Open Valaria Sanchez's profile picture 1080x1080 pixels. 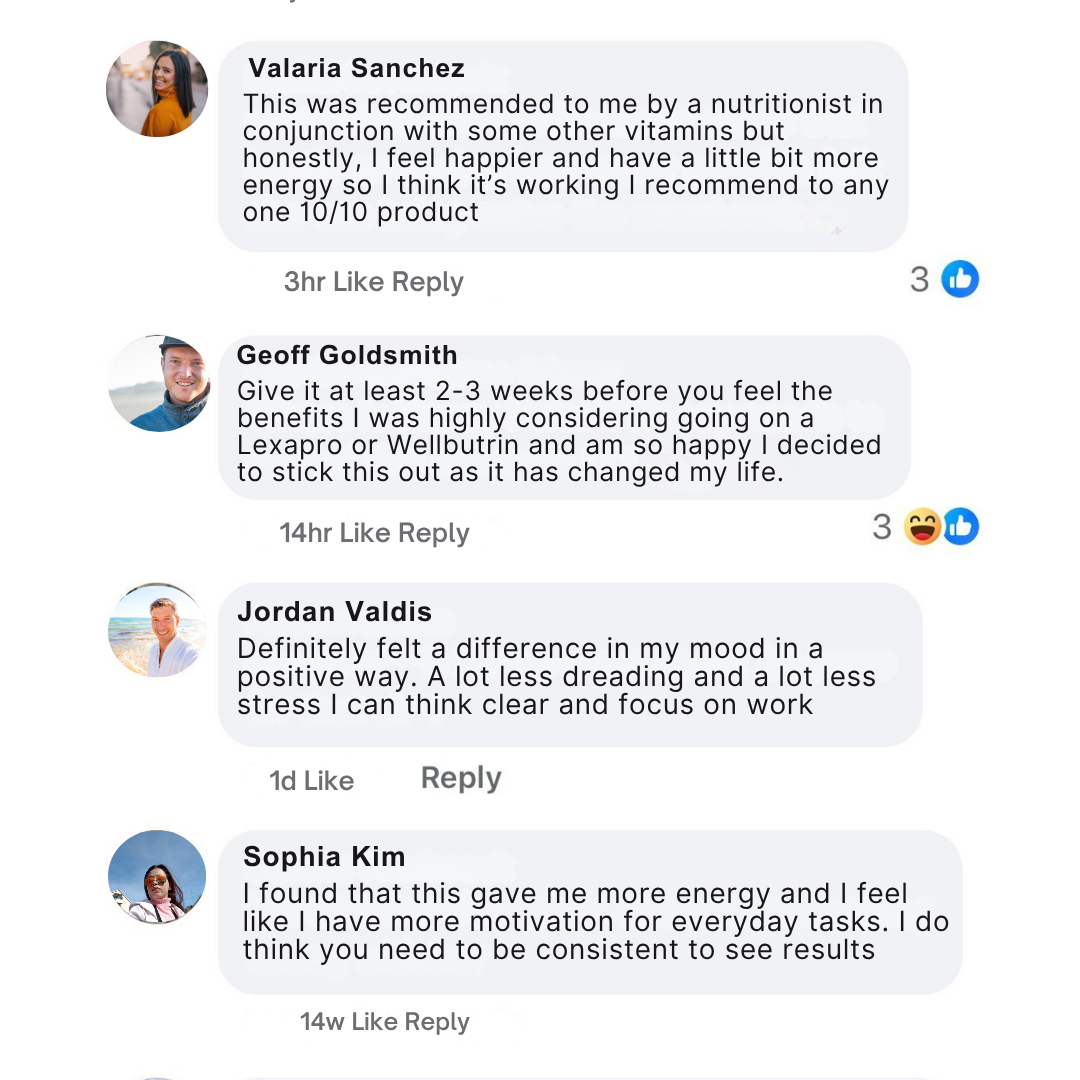click(157, 89)
